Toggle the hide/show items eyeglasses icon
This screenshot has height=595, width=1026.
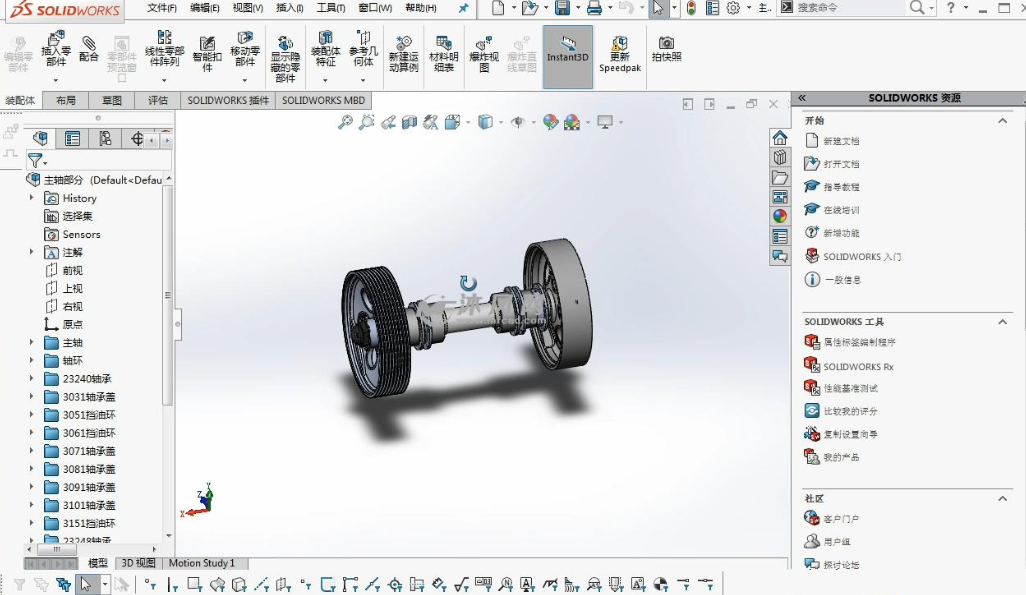point(517,122)
